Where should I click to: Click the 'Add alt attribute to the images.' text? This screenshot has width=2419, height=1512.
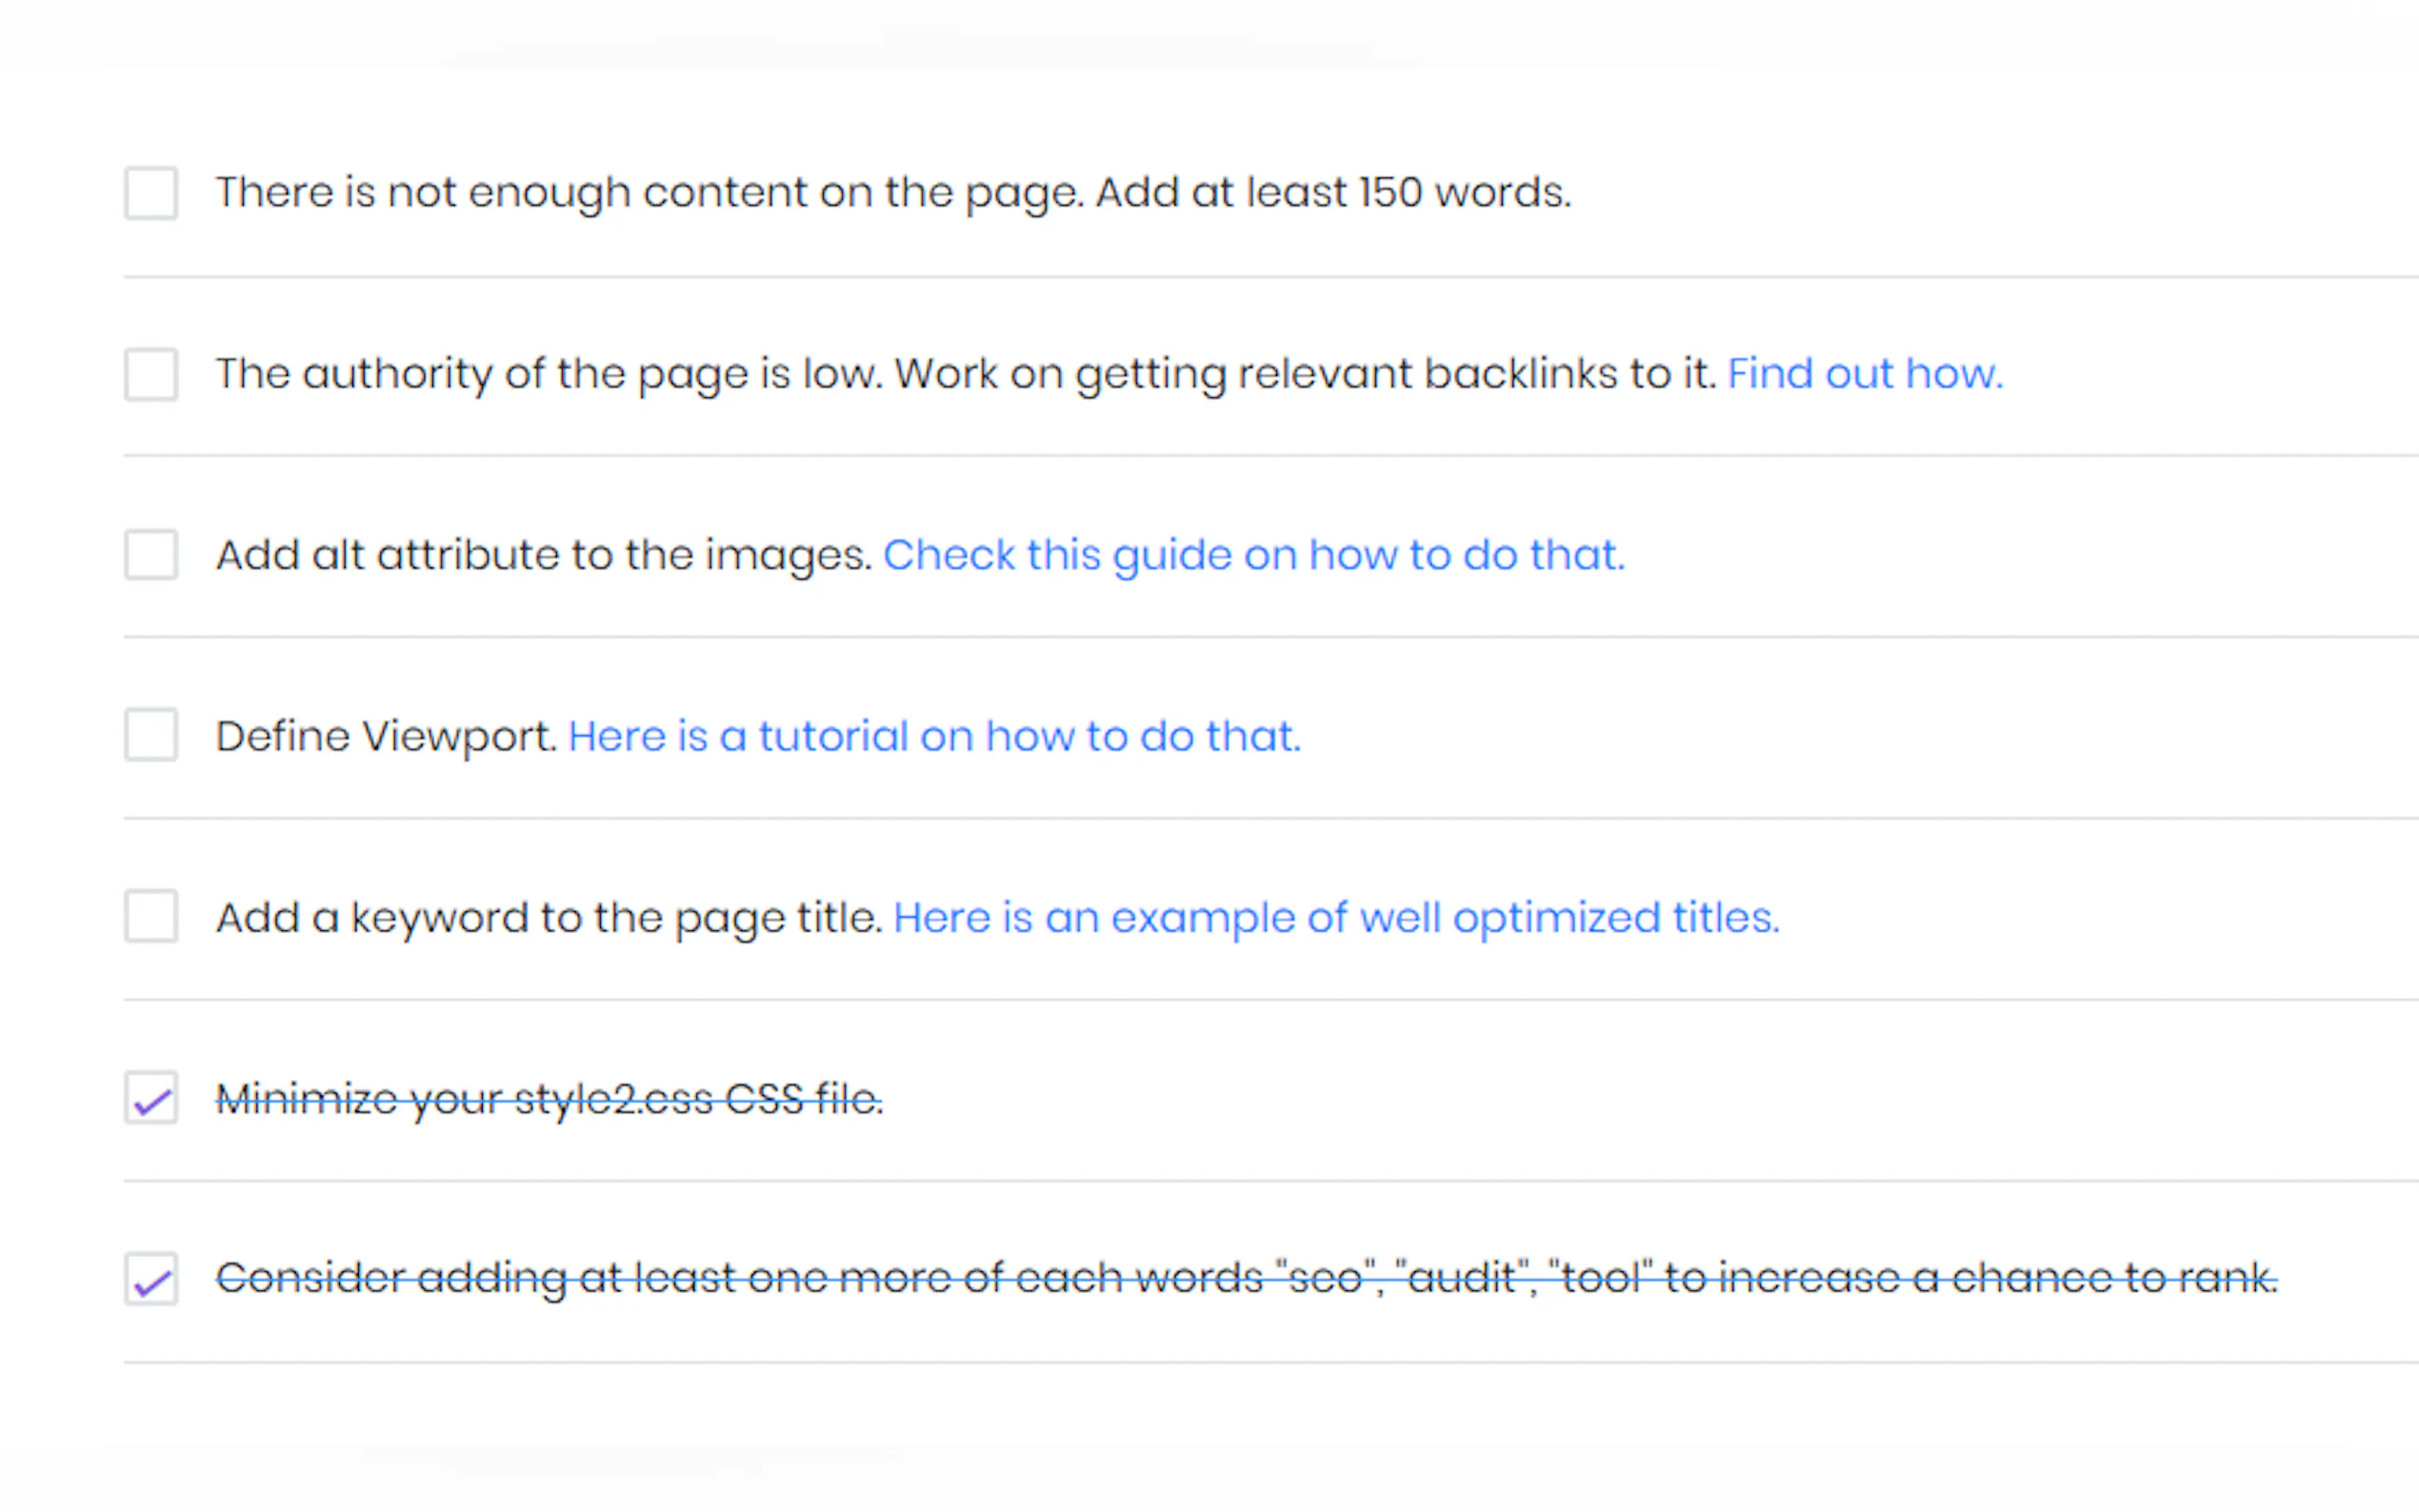[x=544, y=555]
